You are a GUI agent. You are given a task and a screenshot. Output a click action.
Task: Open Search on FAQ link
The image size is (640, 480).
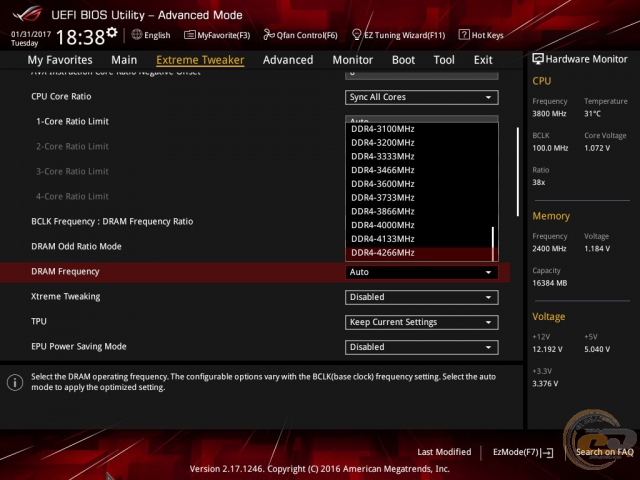604,452
